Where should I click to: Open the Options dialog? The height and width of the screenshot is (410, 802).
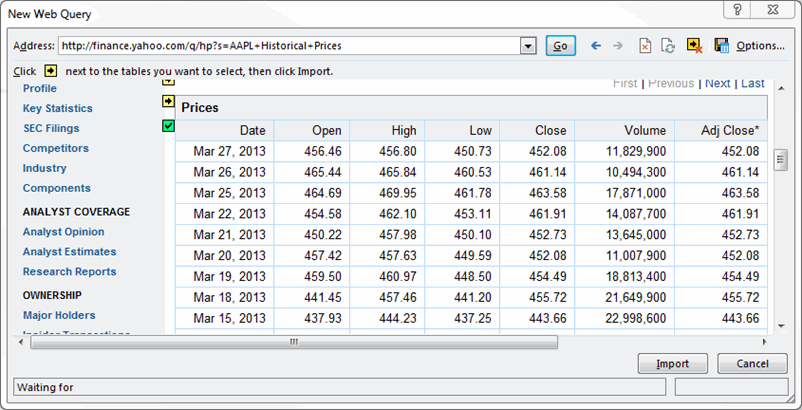click(x=761, y=46)
